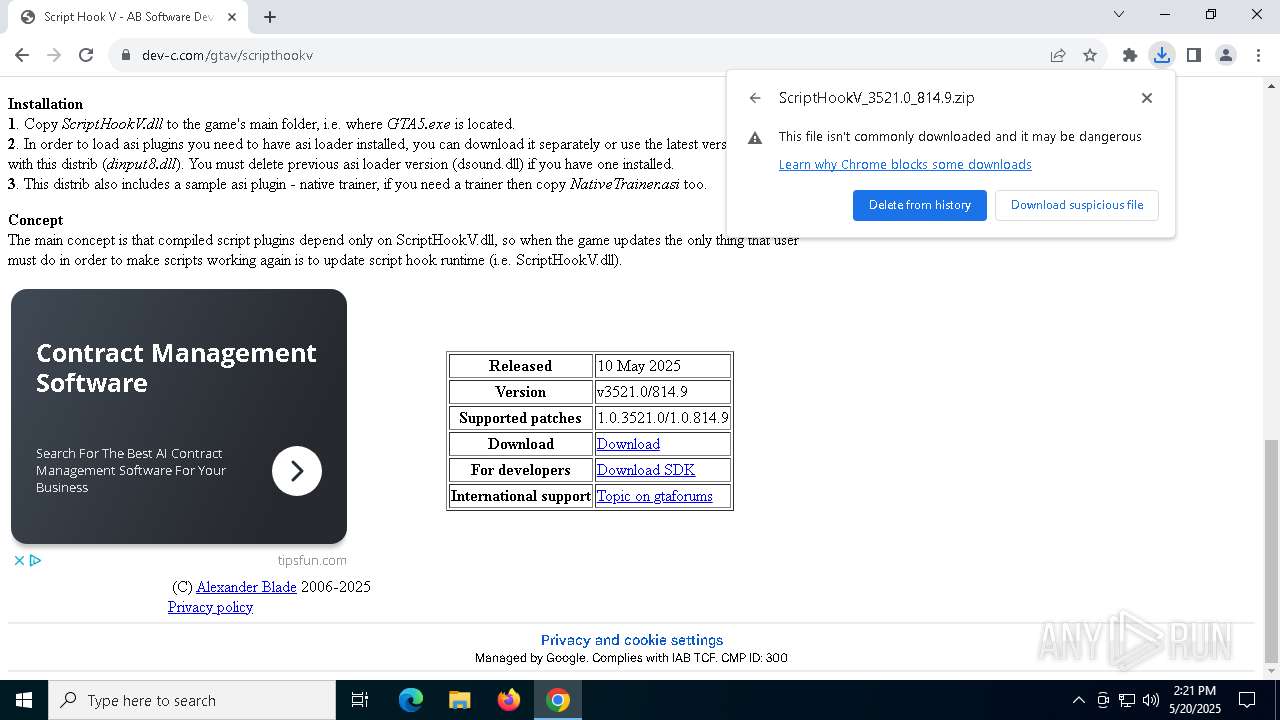Viewport: 1280px width, 720px height.
Task: Click Delete from history button
Action: pos(920,205)
